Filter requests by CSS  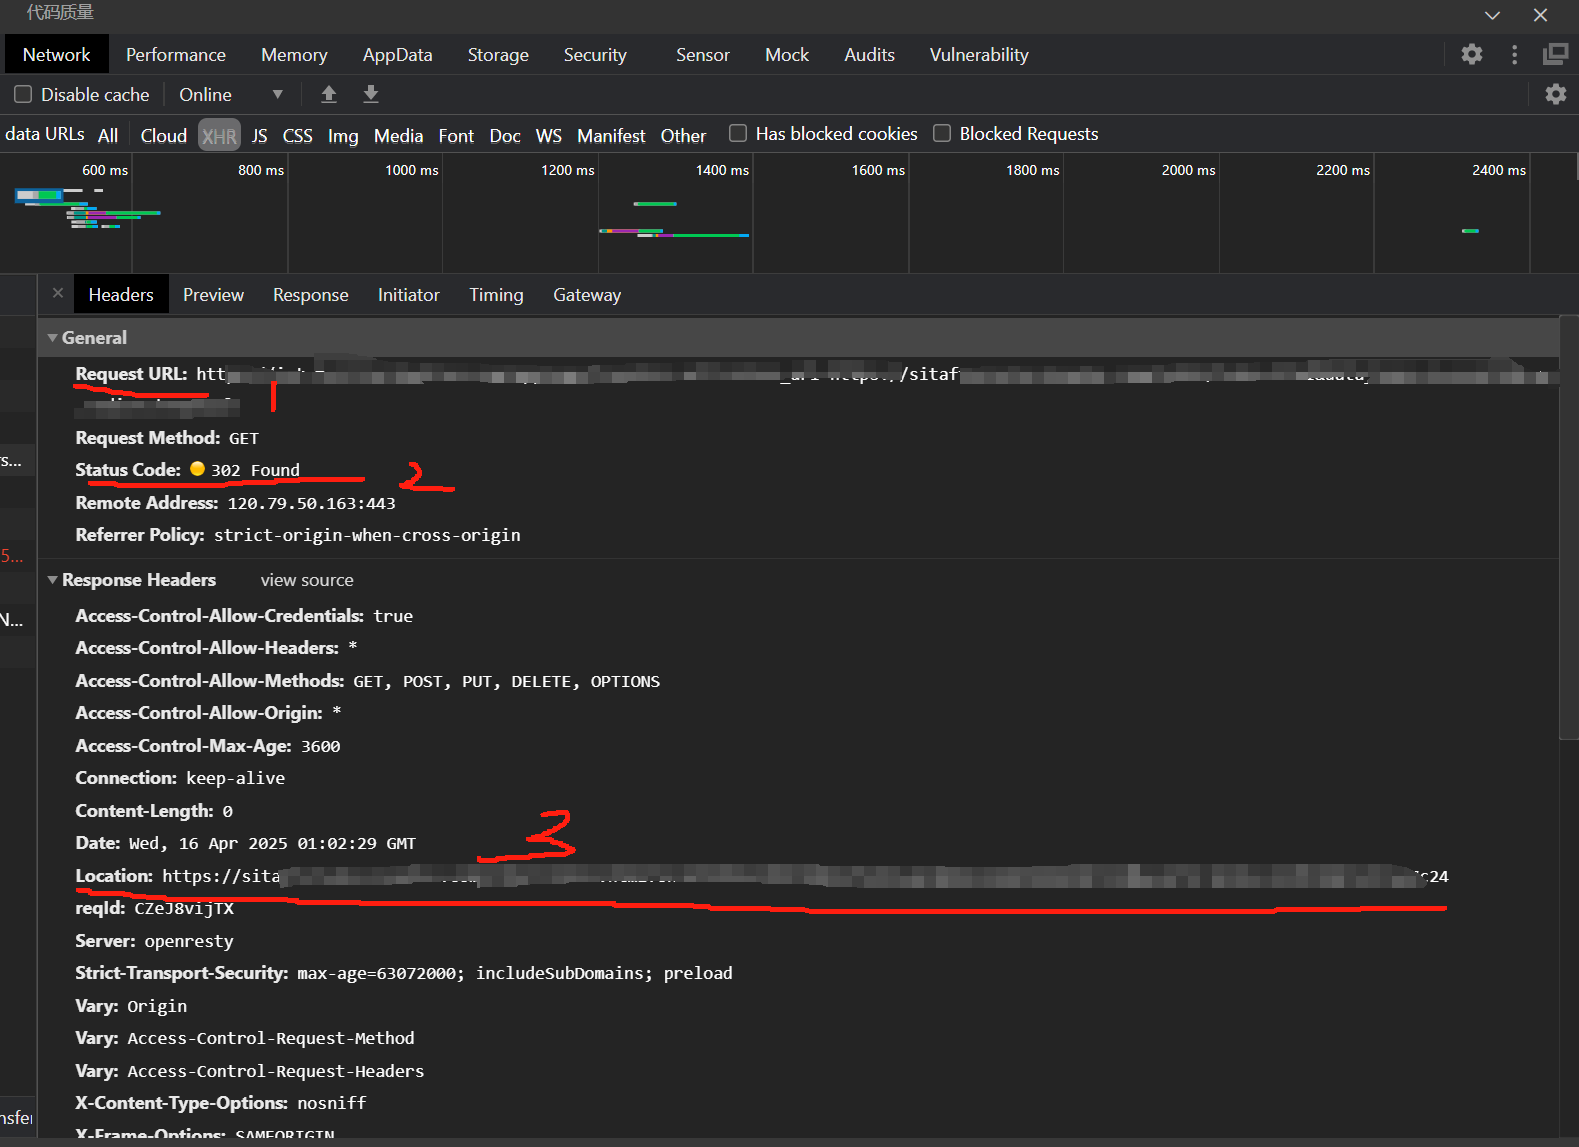(x=298, y=135)
